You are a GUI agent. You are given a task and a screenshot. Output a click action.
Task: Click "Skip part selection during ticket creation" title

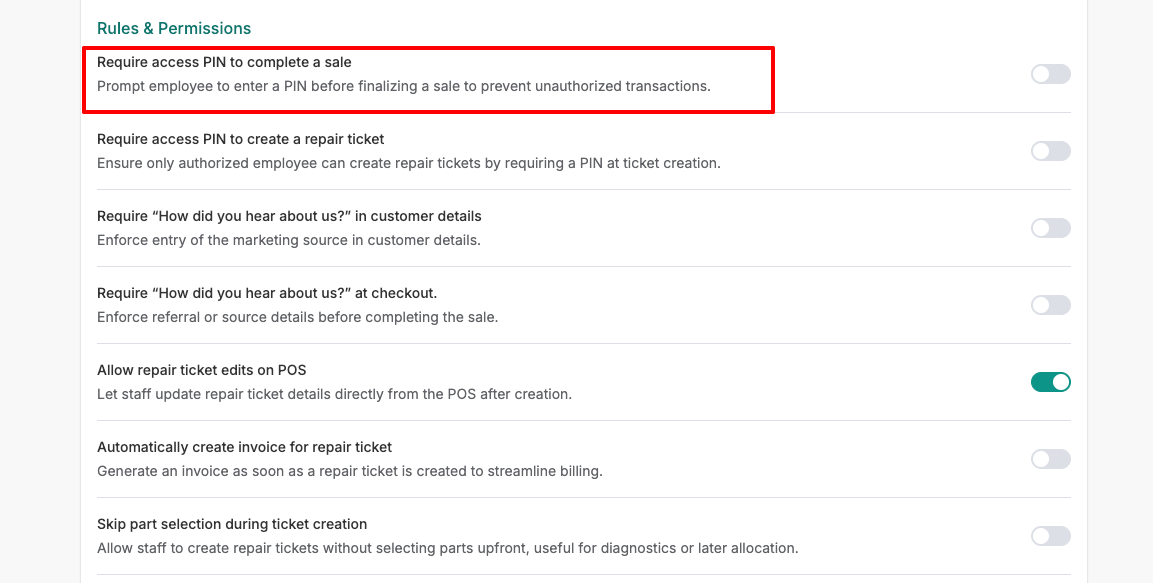click(x=232, y=524)
